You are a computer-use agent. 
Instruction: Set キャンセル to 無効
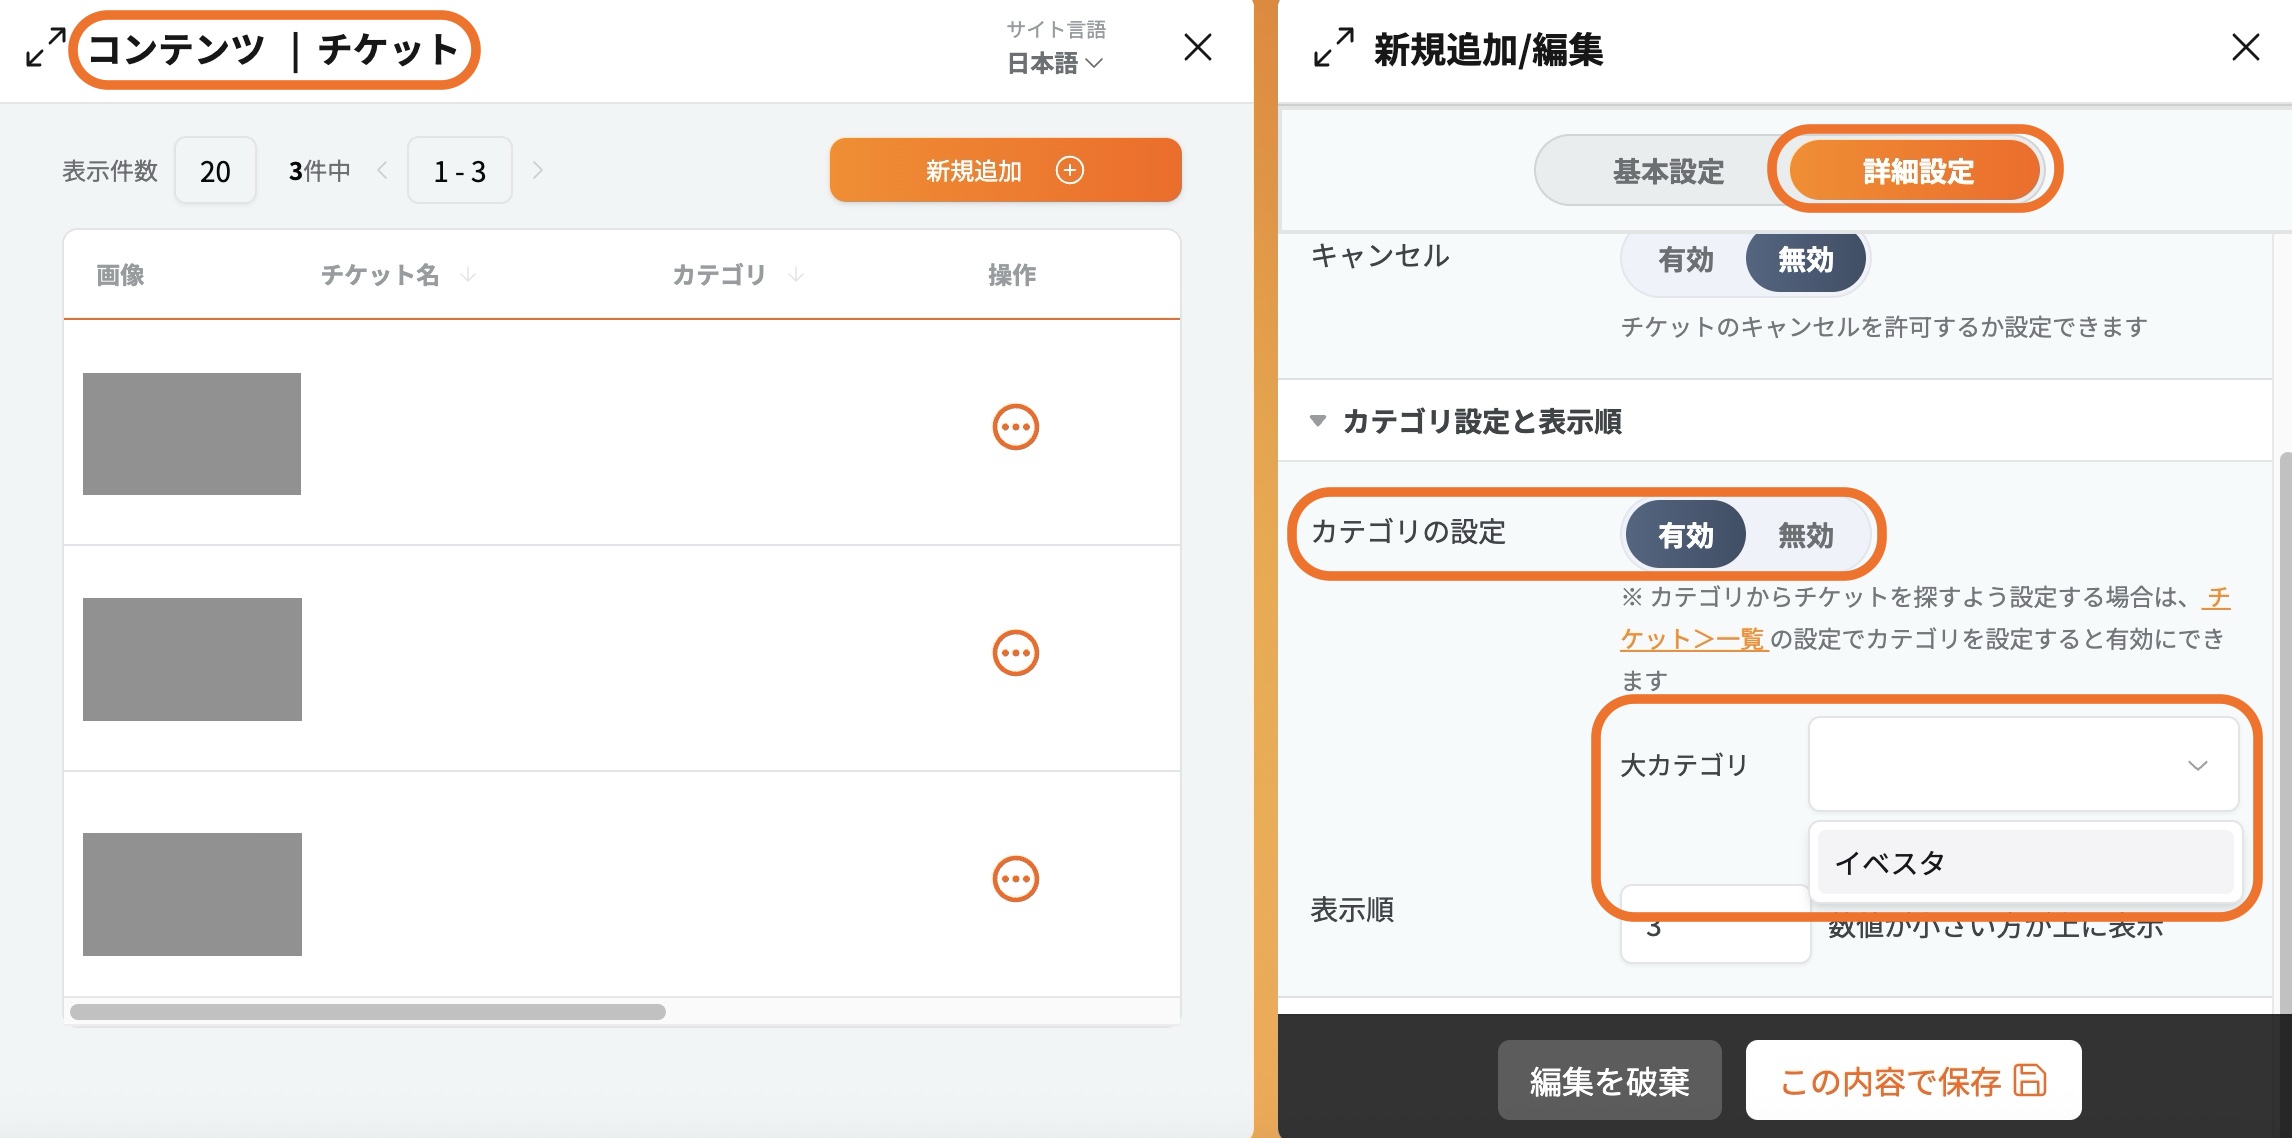pyautogui.click(x=1805, y=260)
